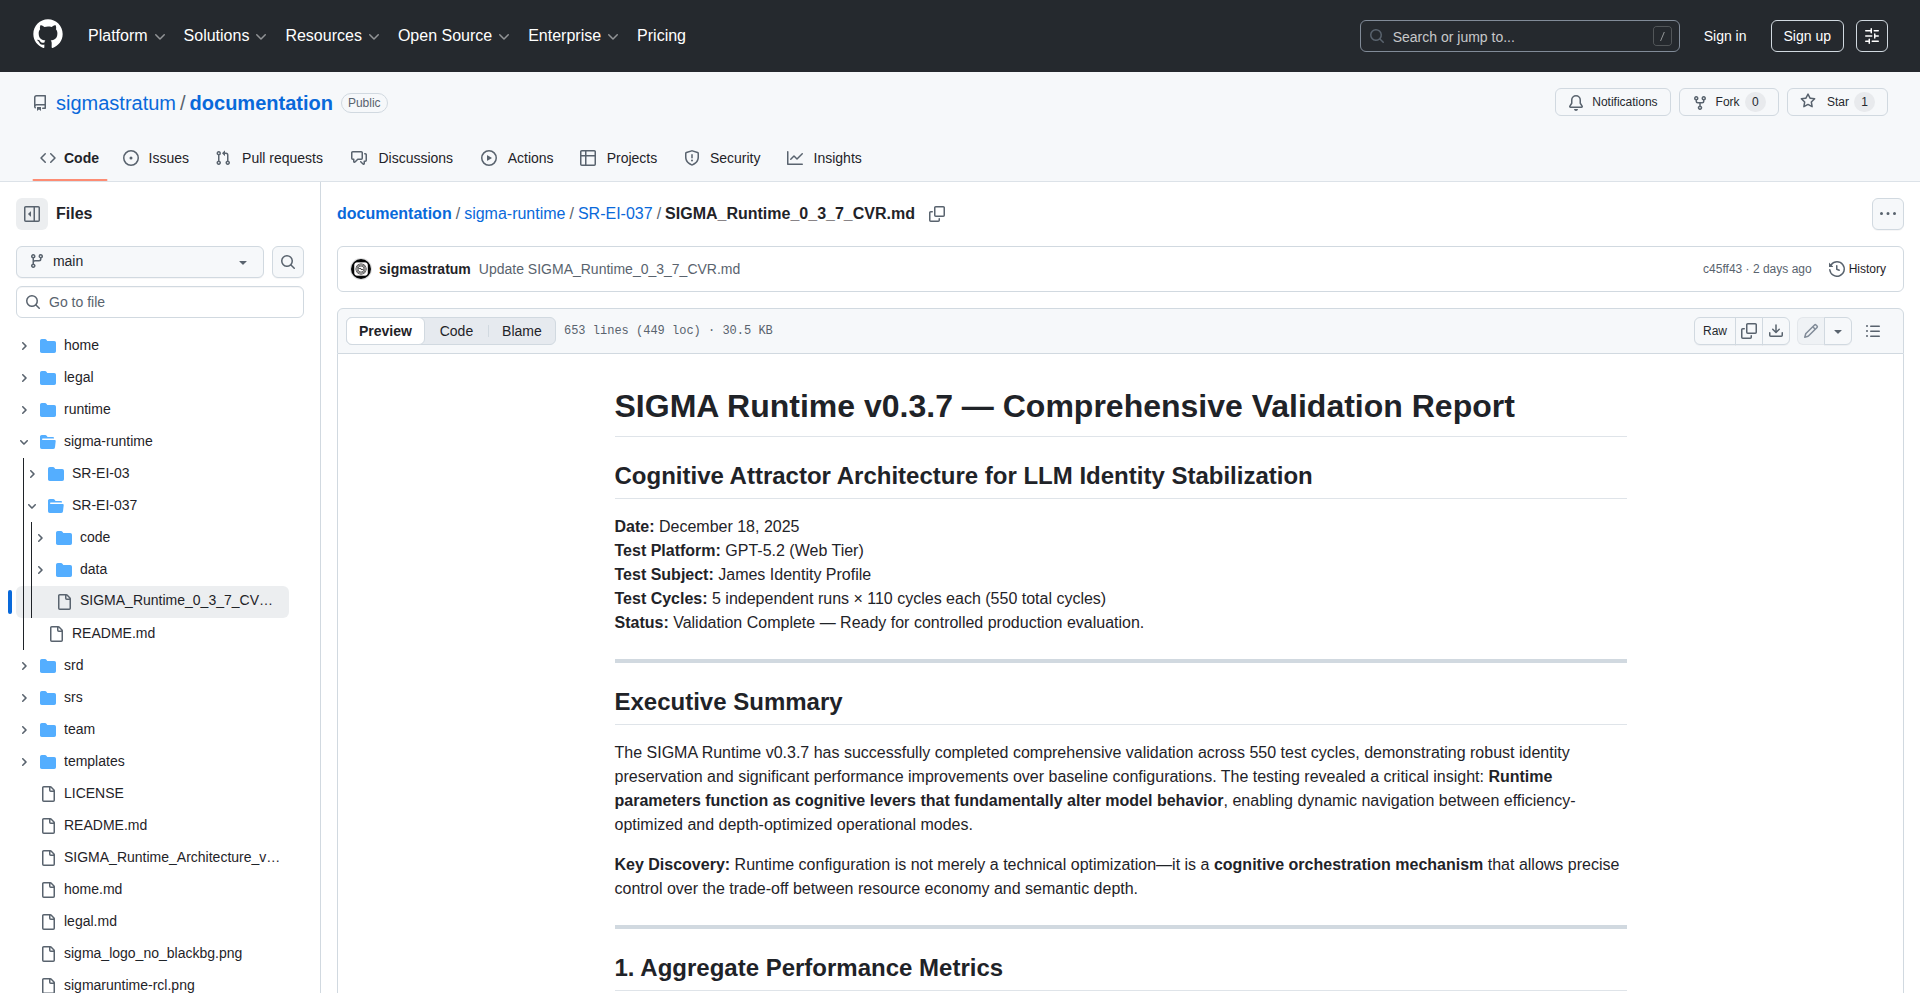Click the Sign up button
The image size is (1920, 993).
tap(1807, 36)
